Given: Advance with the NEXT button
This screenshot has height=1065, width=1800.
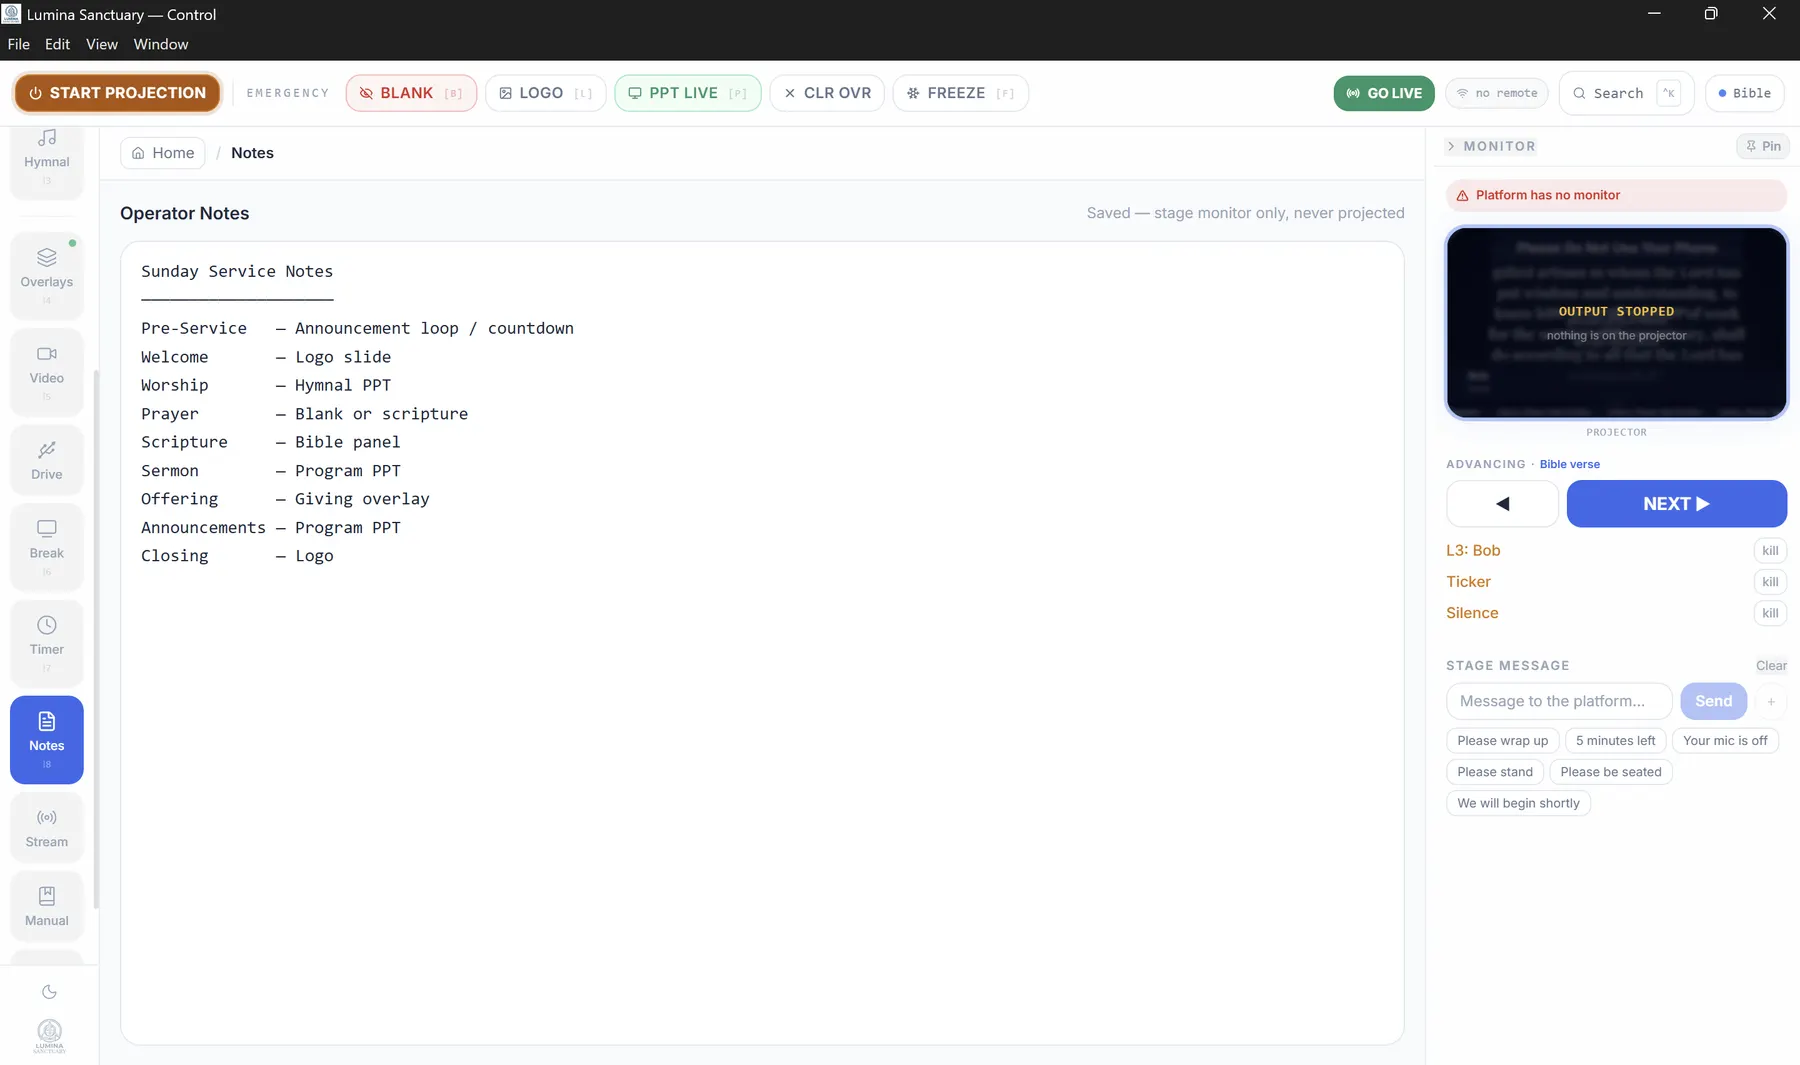Looking at the screenshot, I should (1676, 504).
